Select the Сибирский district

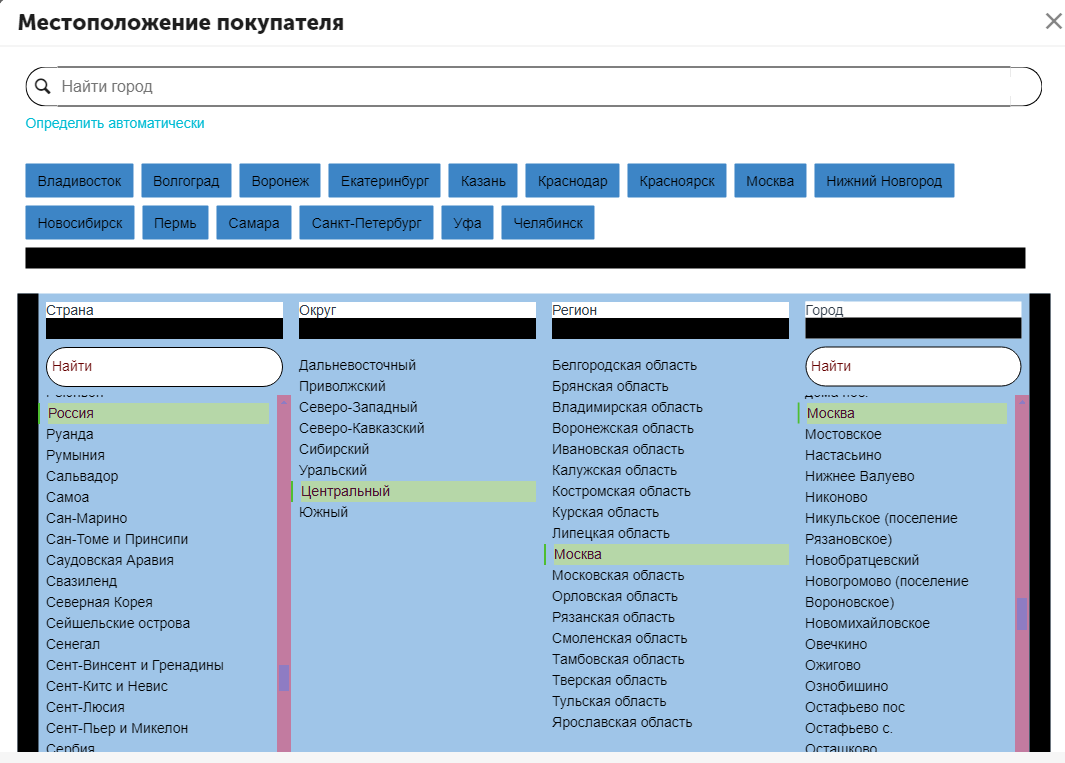(x=334, y=449)
